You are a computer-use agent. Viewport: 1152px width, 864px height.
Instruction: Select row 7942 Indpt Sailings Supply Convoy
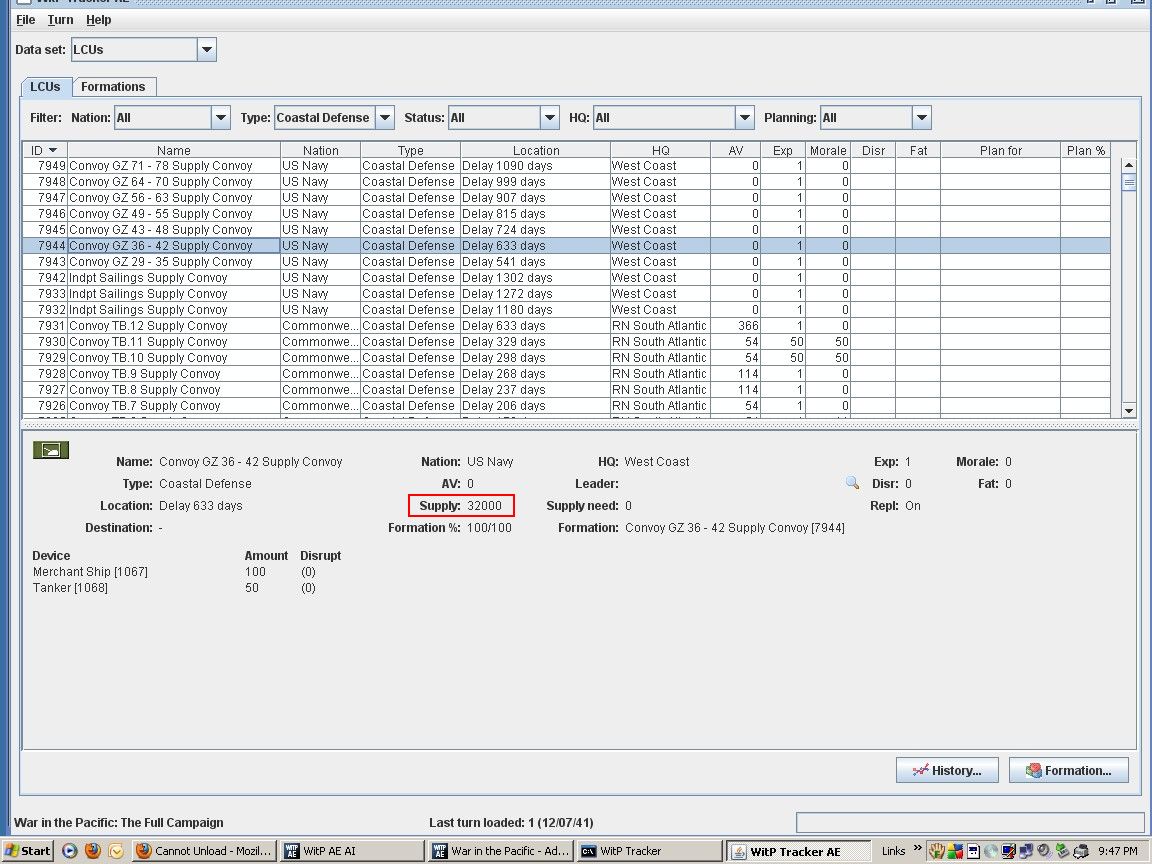566,278
